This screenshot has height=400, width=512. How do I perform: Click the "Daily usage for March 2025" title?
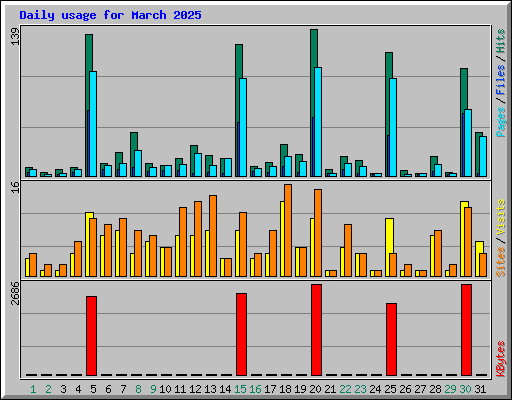coord(110,15)
